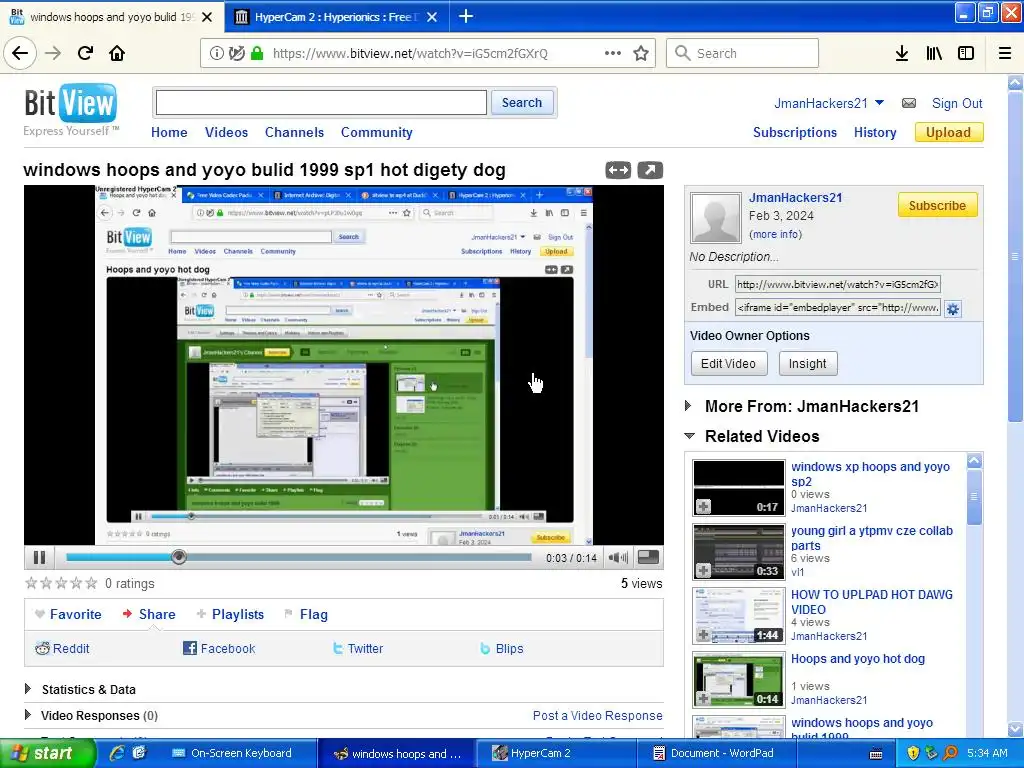This screenshot has height=768, width=1024.
Task: Open the Playlists action tab
Action: 230,614
